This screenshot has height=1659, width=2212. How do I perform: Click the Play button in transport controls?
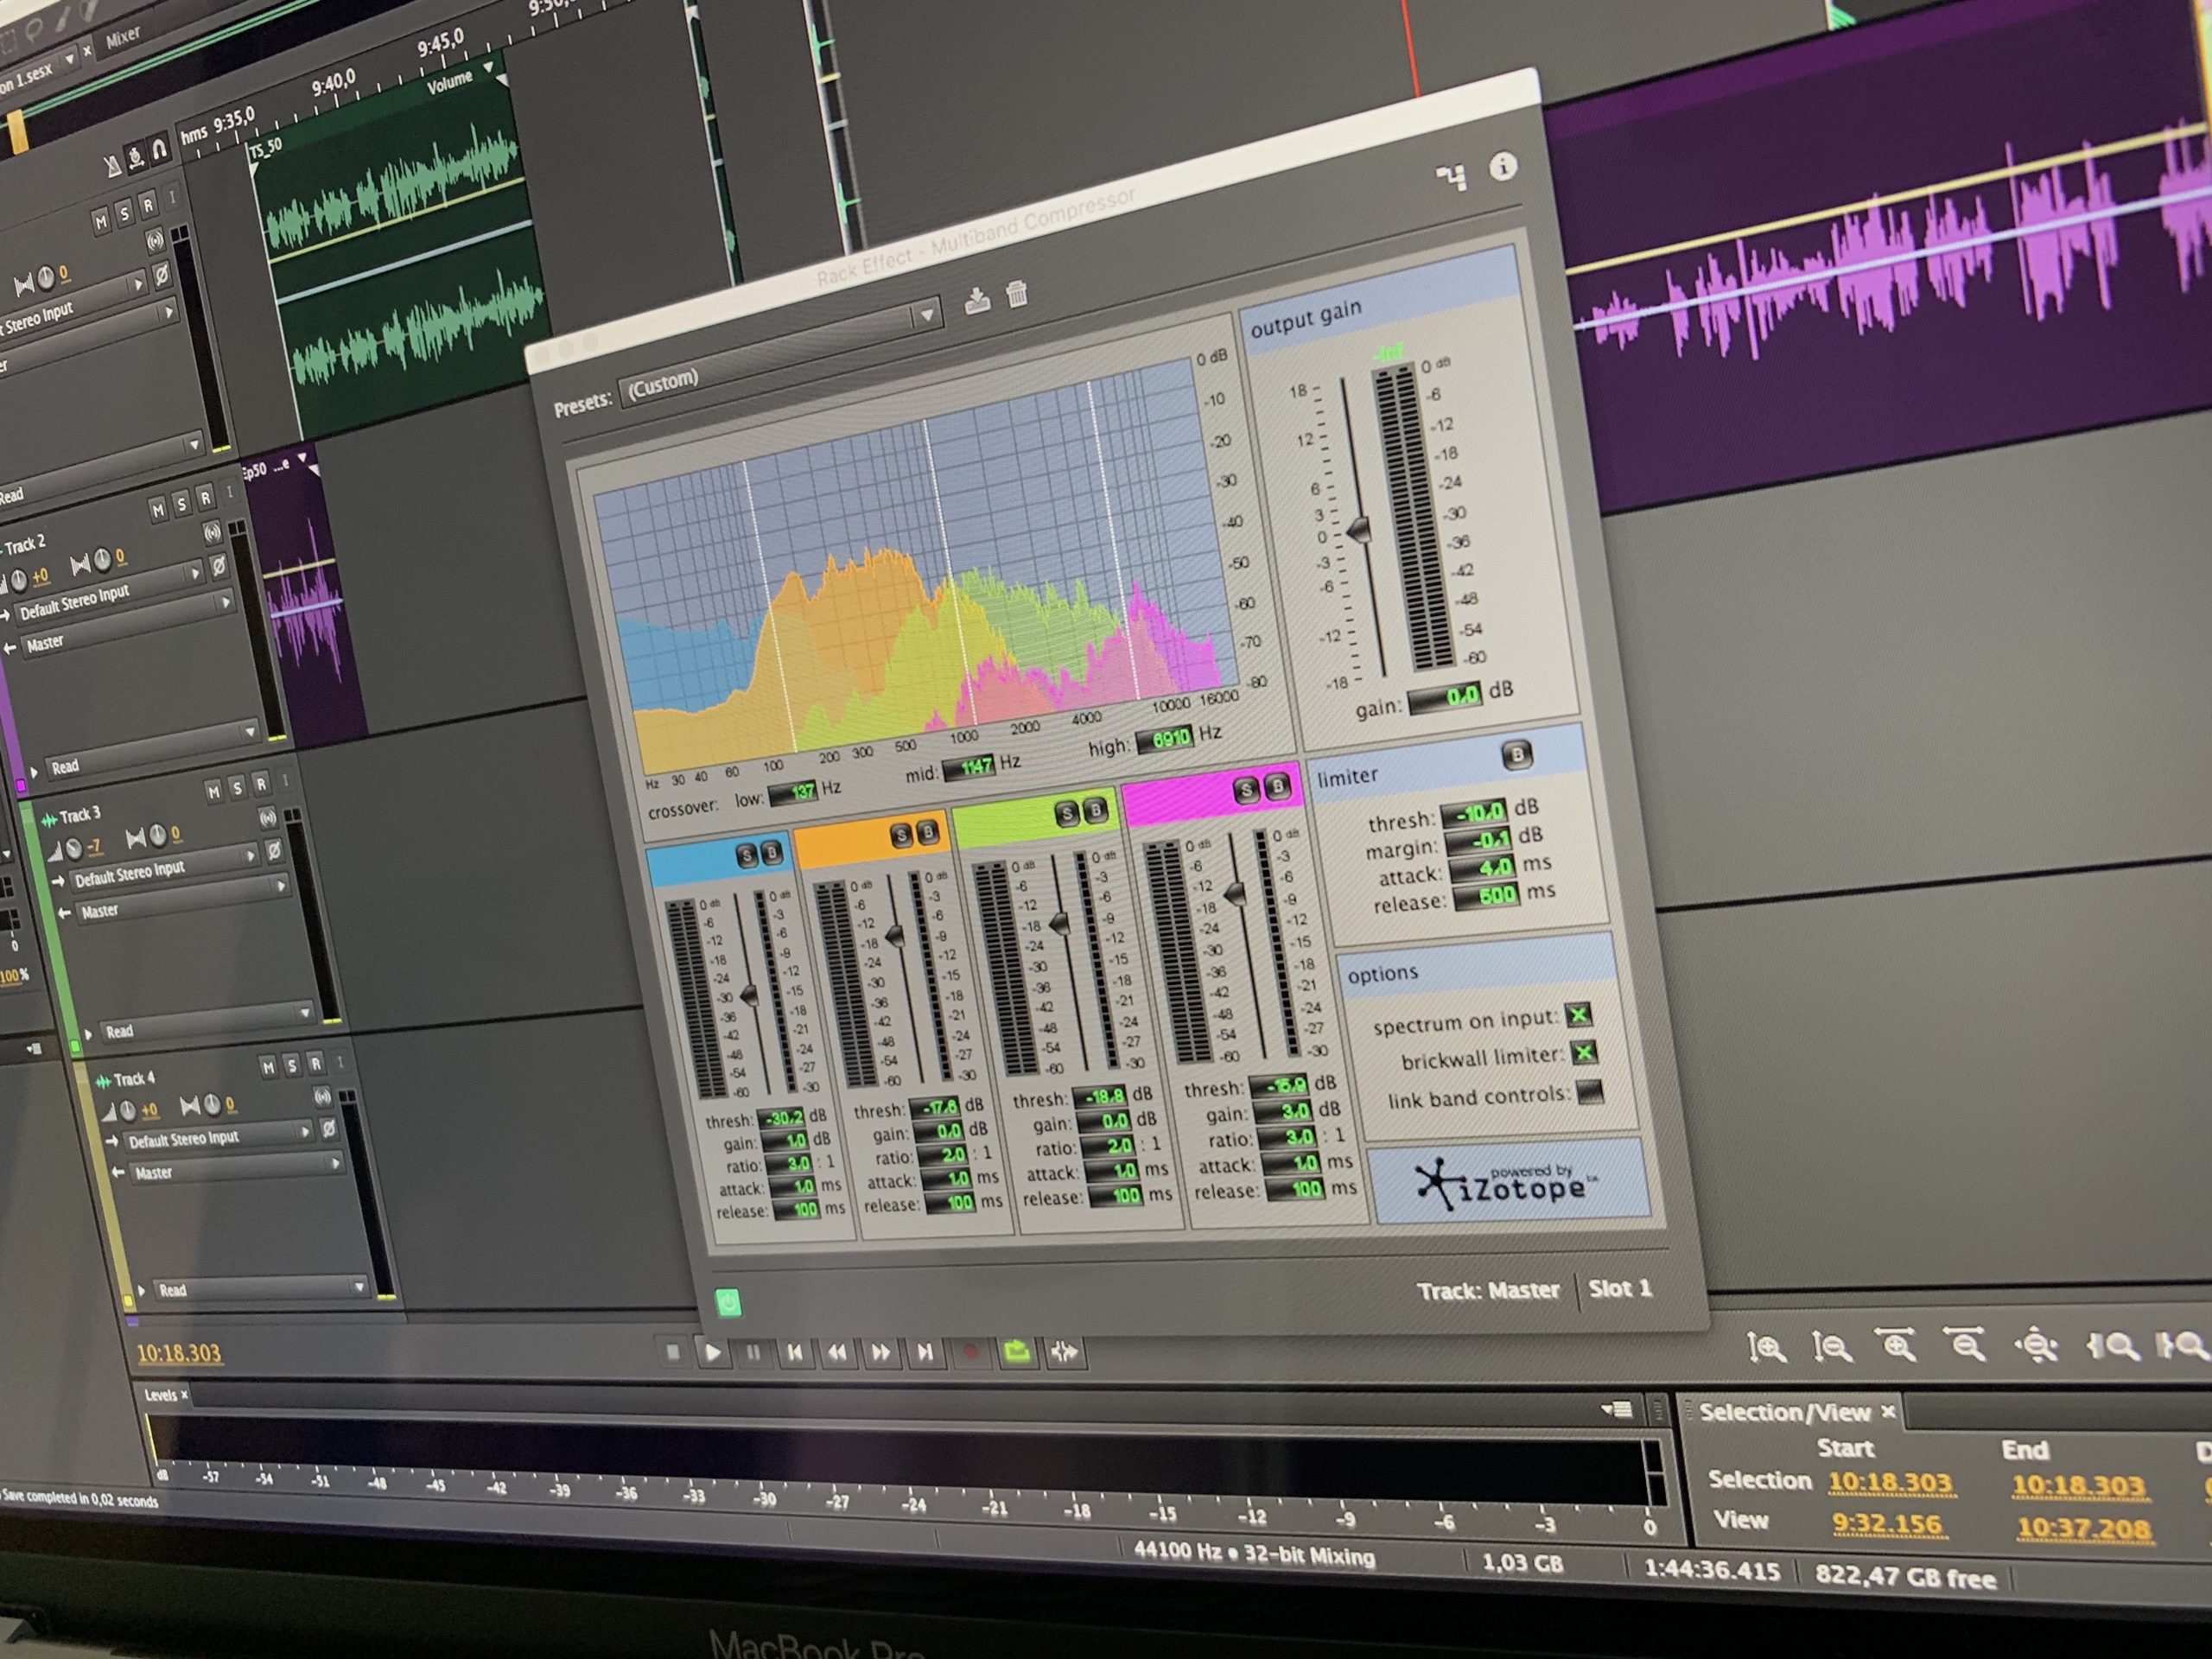point(713,1352)
